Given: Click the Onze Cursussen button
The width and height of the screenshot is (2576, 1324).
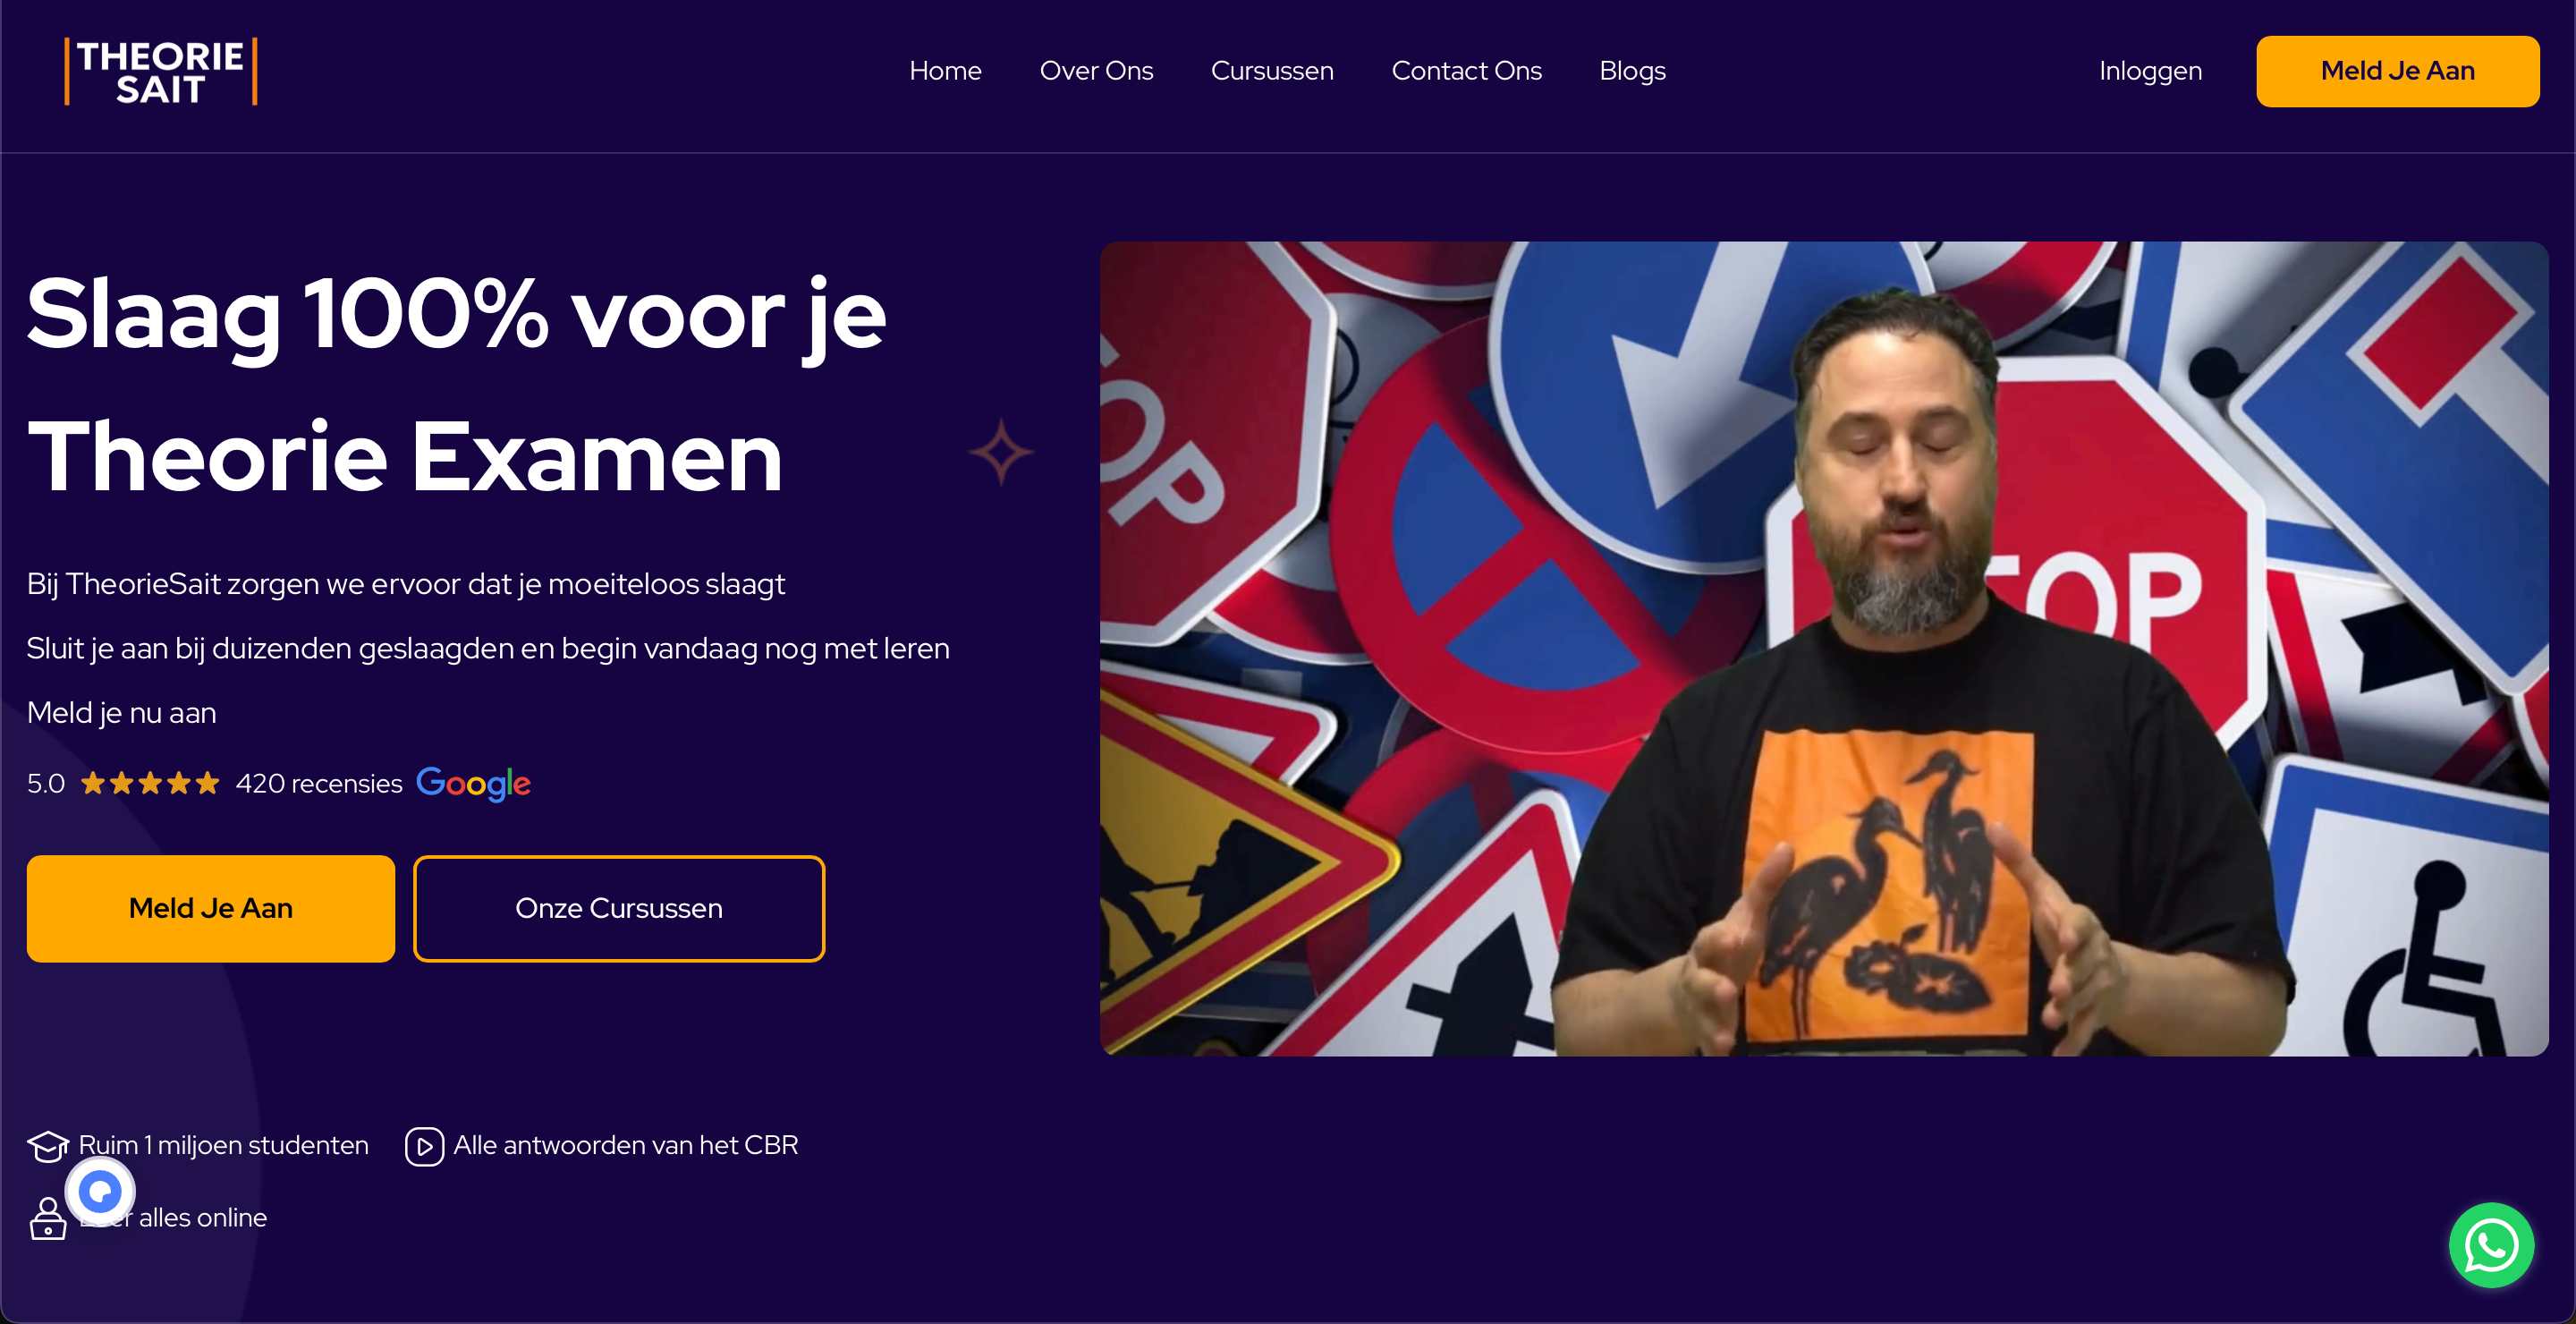Looking at the screenshot, I should [x=619, y=908].
